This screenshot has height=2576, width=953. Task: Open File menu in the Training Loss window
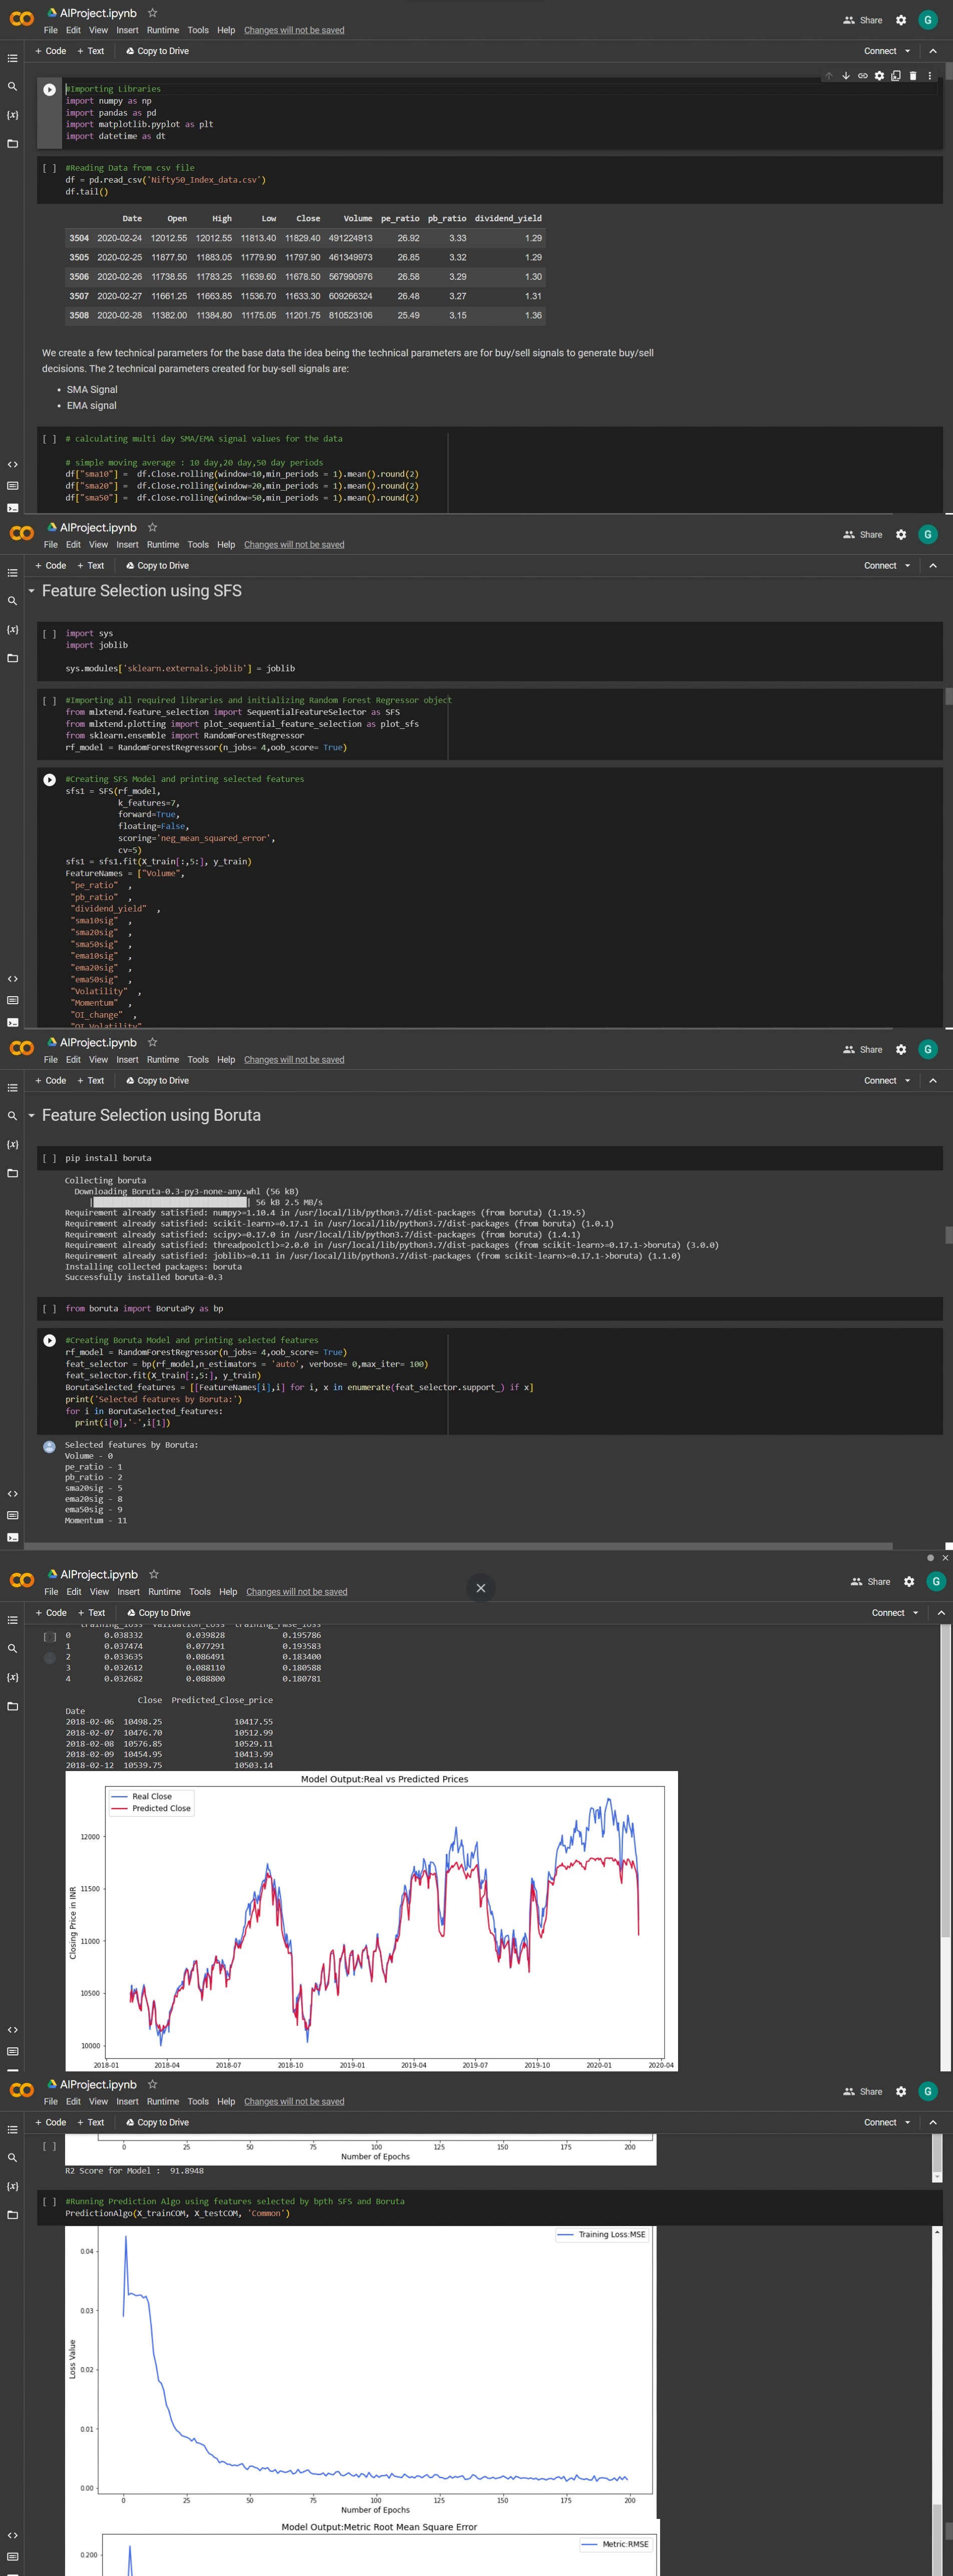pyautogui.click(x=50, y=2101)
